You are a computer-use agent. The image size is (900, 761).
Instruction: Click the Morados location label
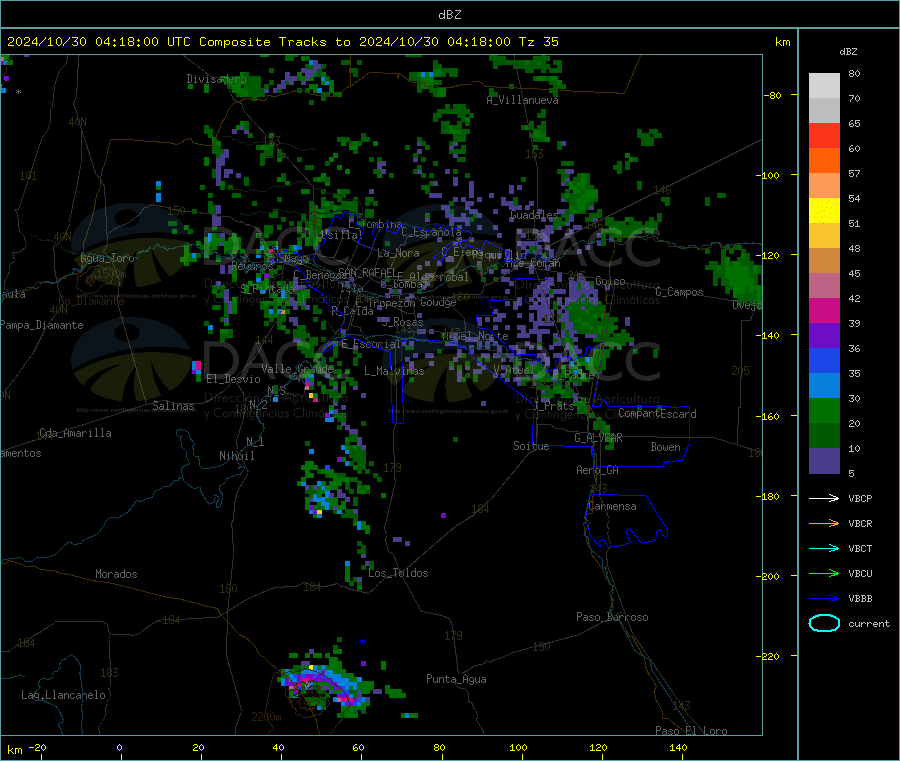click(116, 574)
